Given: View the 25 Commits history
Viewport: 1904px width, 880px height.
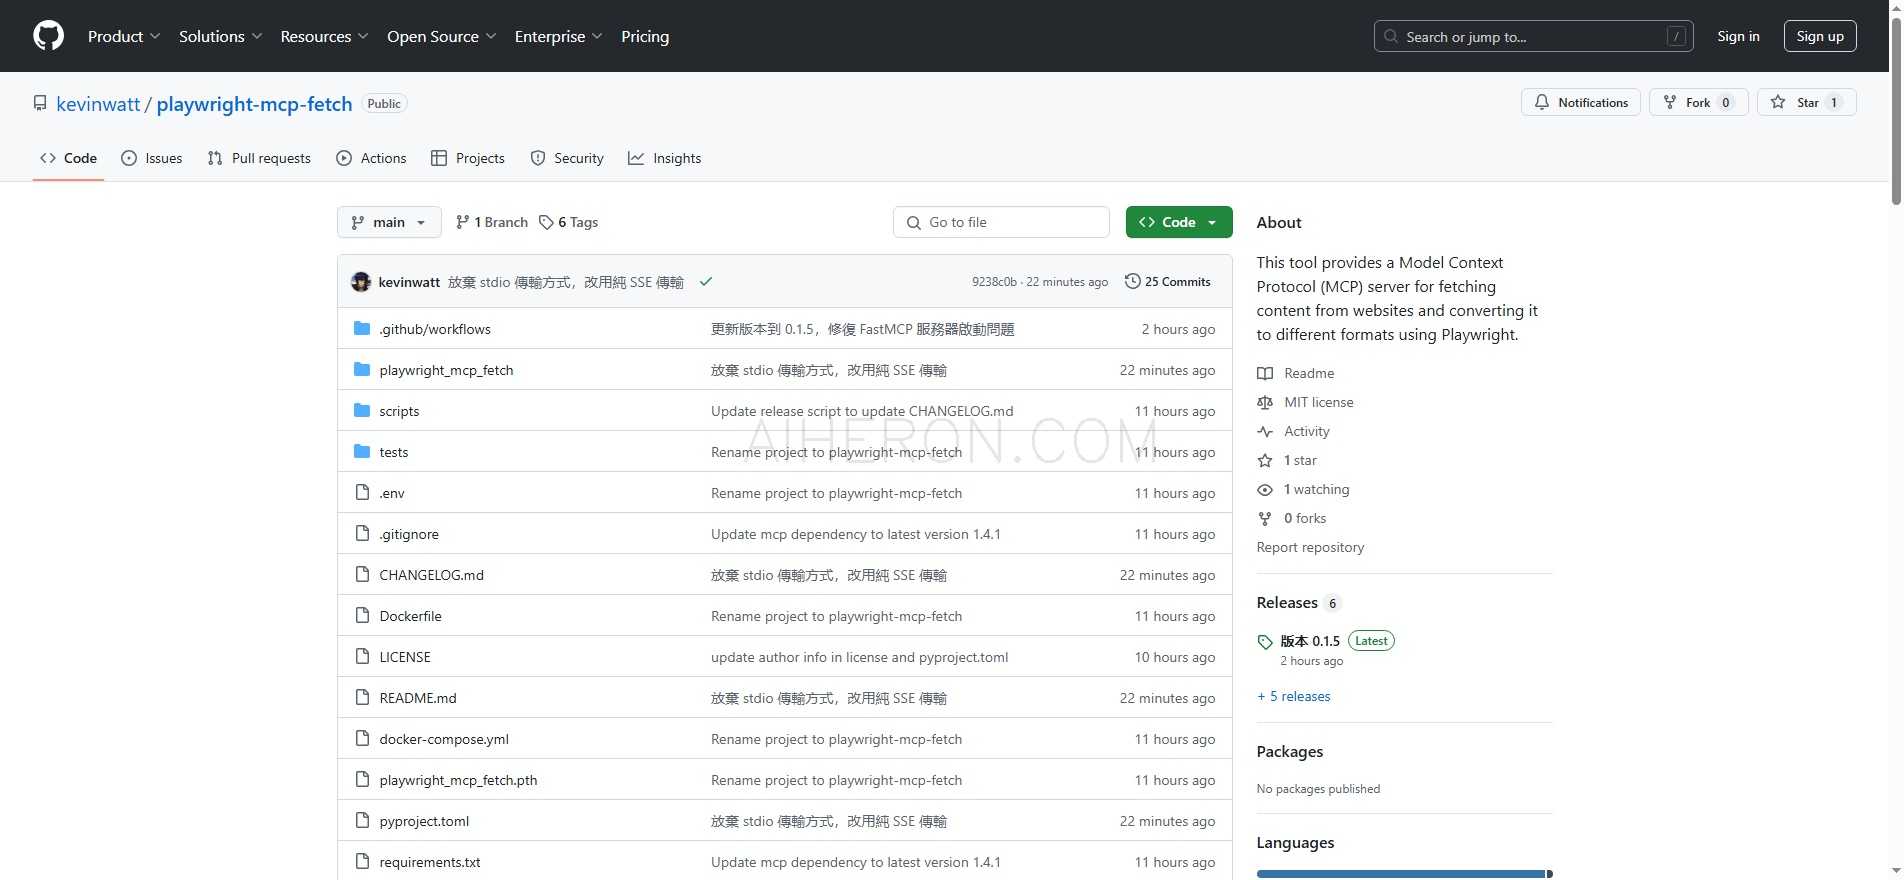Looking at the screenshot, I should (1168, 282).
